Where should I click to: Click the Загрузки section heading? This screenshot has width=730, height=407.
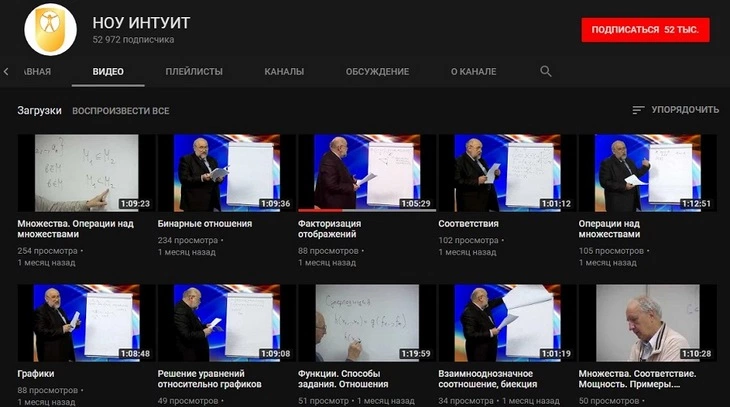point(40,110)
